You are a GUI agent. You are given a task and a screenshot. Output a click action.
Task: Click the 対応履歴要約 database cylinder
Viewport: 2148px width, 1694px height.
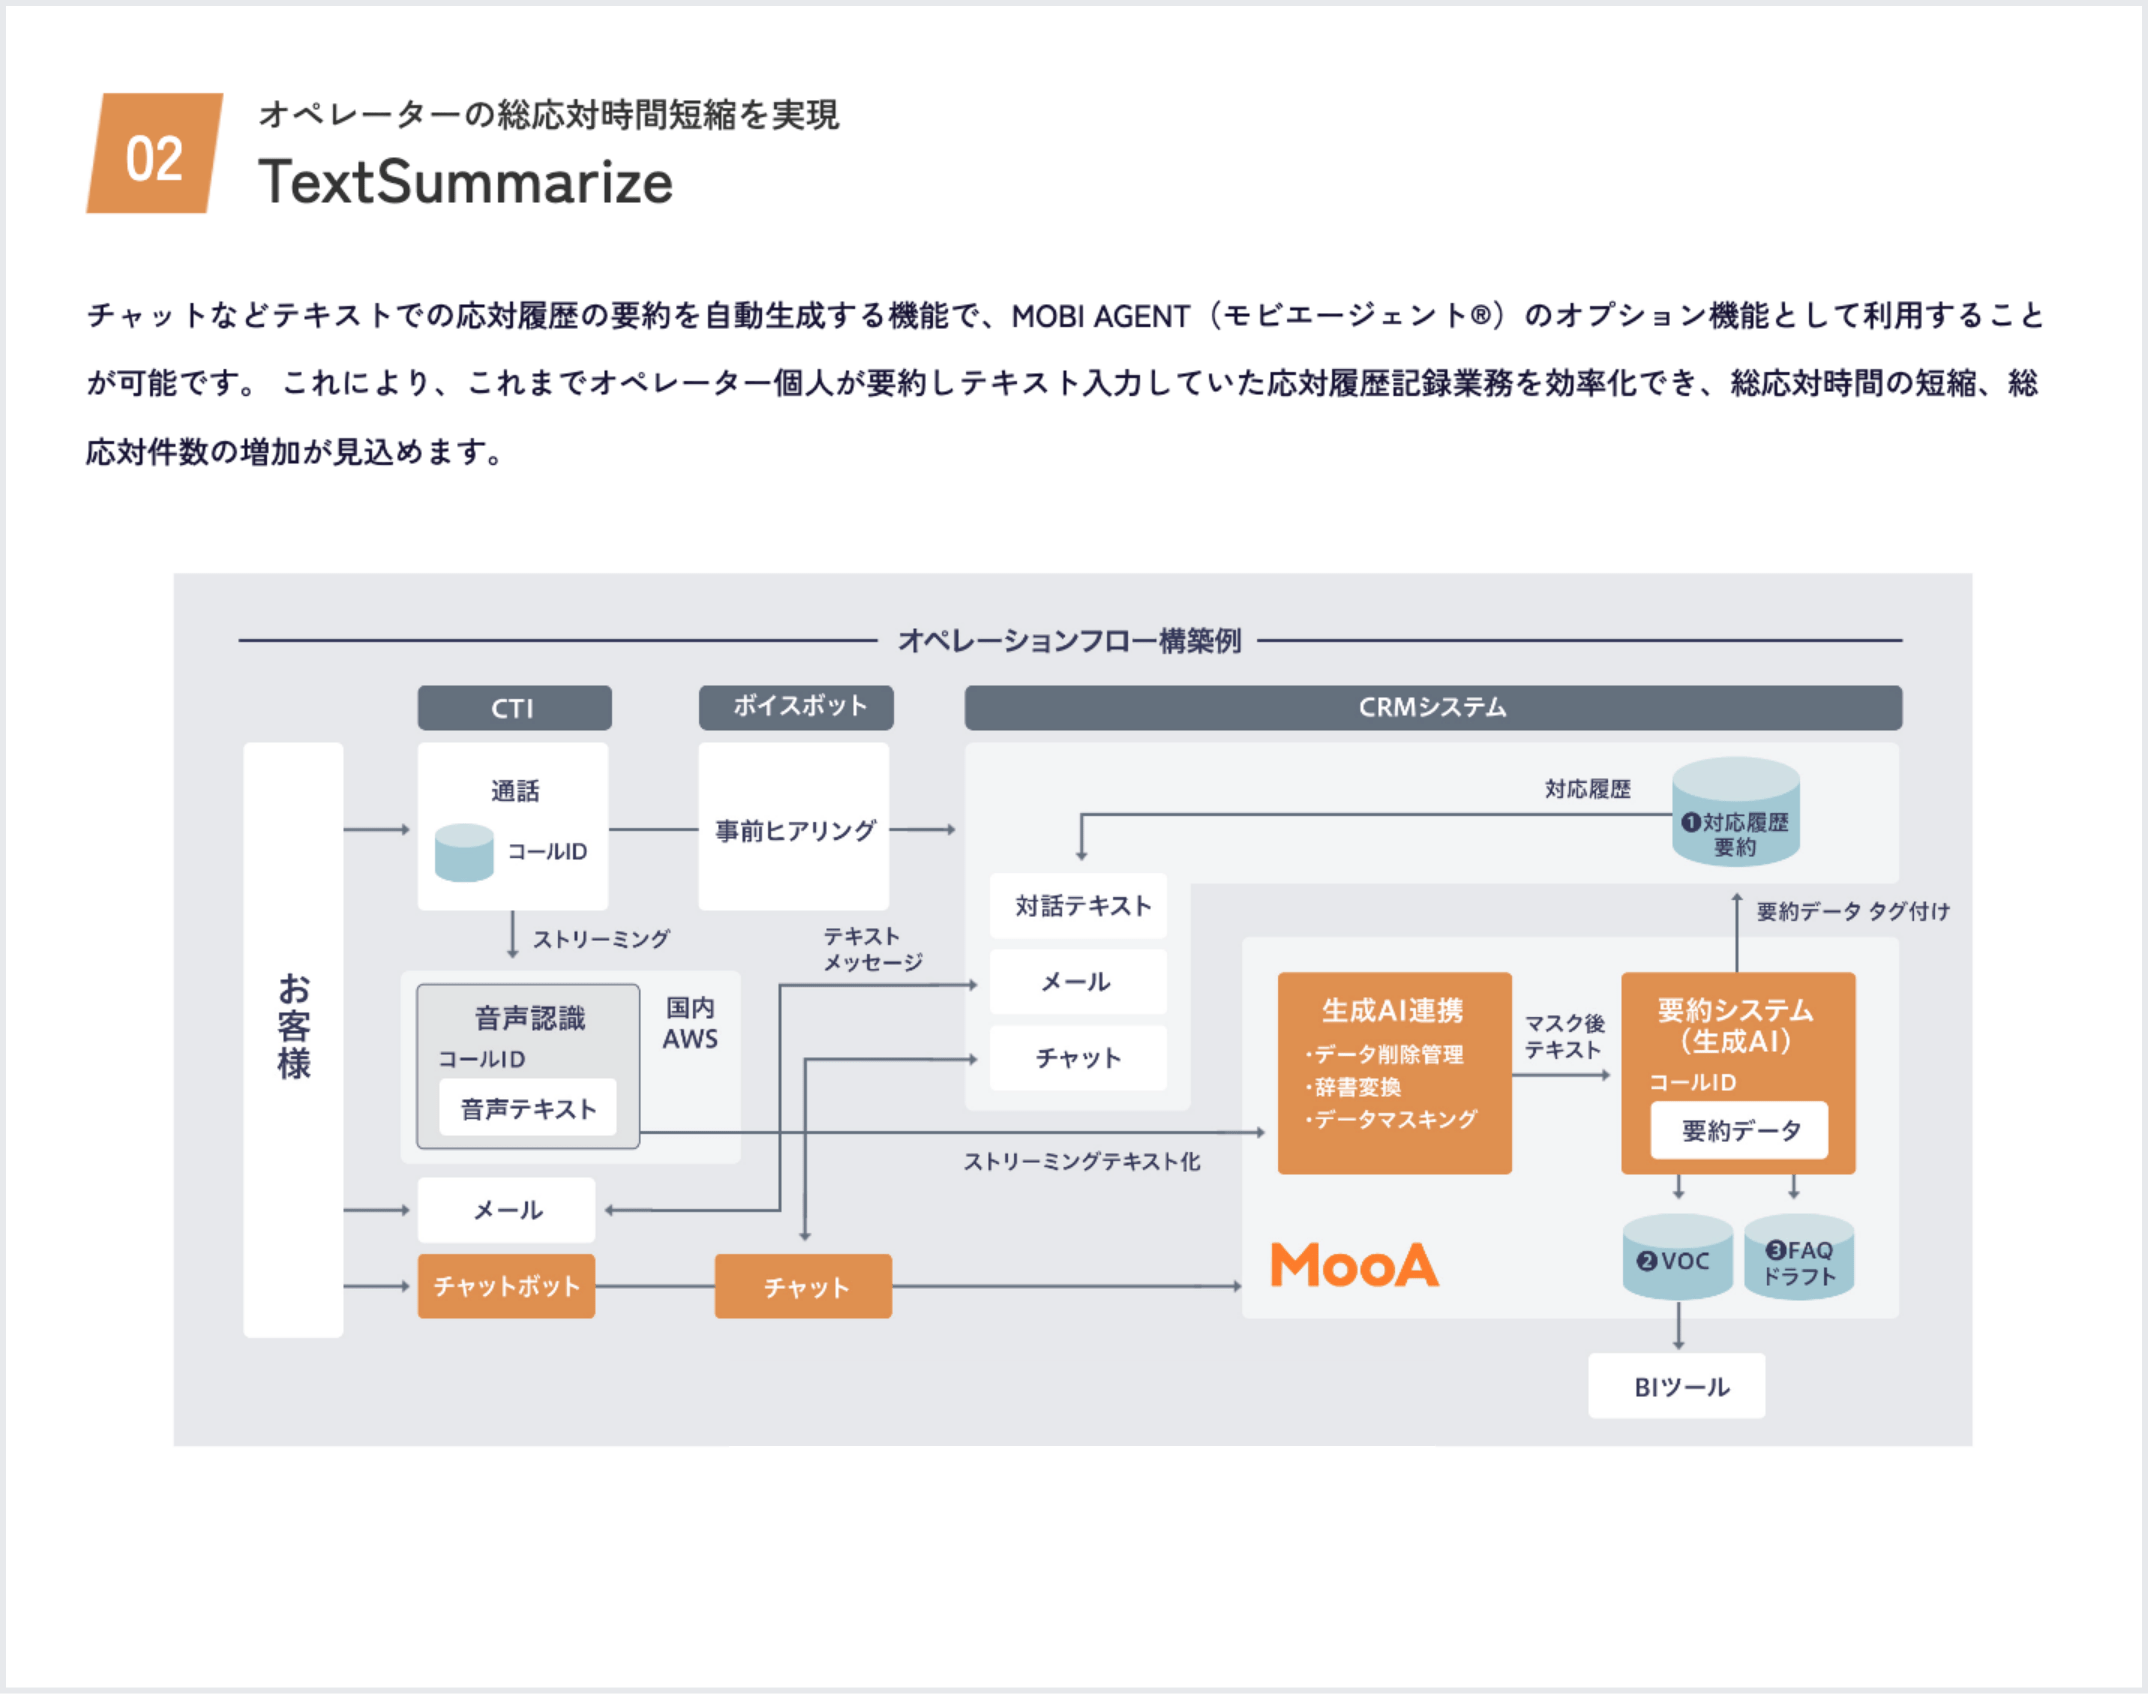[1736, 812]
